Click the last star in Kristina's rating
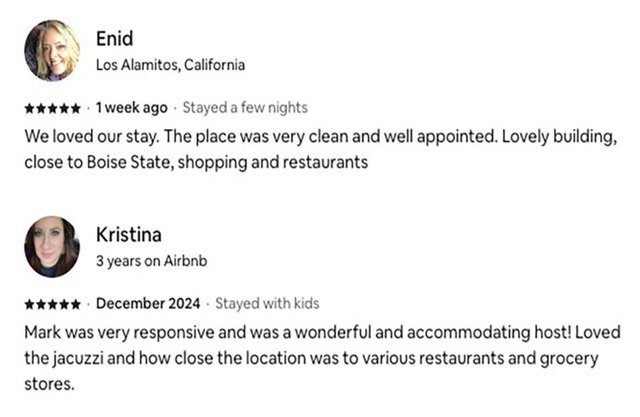Screen dimensions: 640x417 (x=75, y=304)
